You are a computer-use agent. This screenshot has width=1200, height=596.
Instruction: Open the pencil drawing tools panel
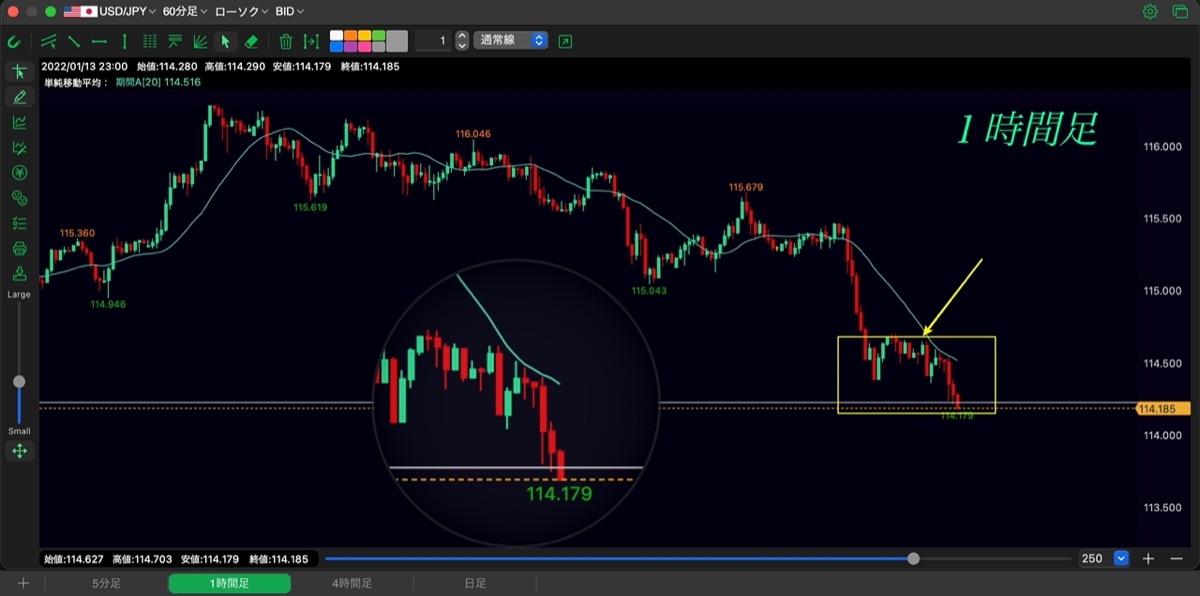pyautogui.click(x=19, y=97)
